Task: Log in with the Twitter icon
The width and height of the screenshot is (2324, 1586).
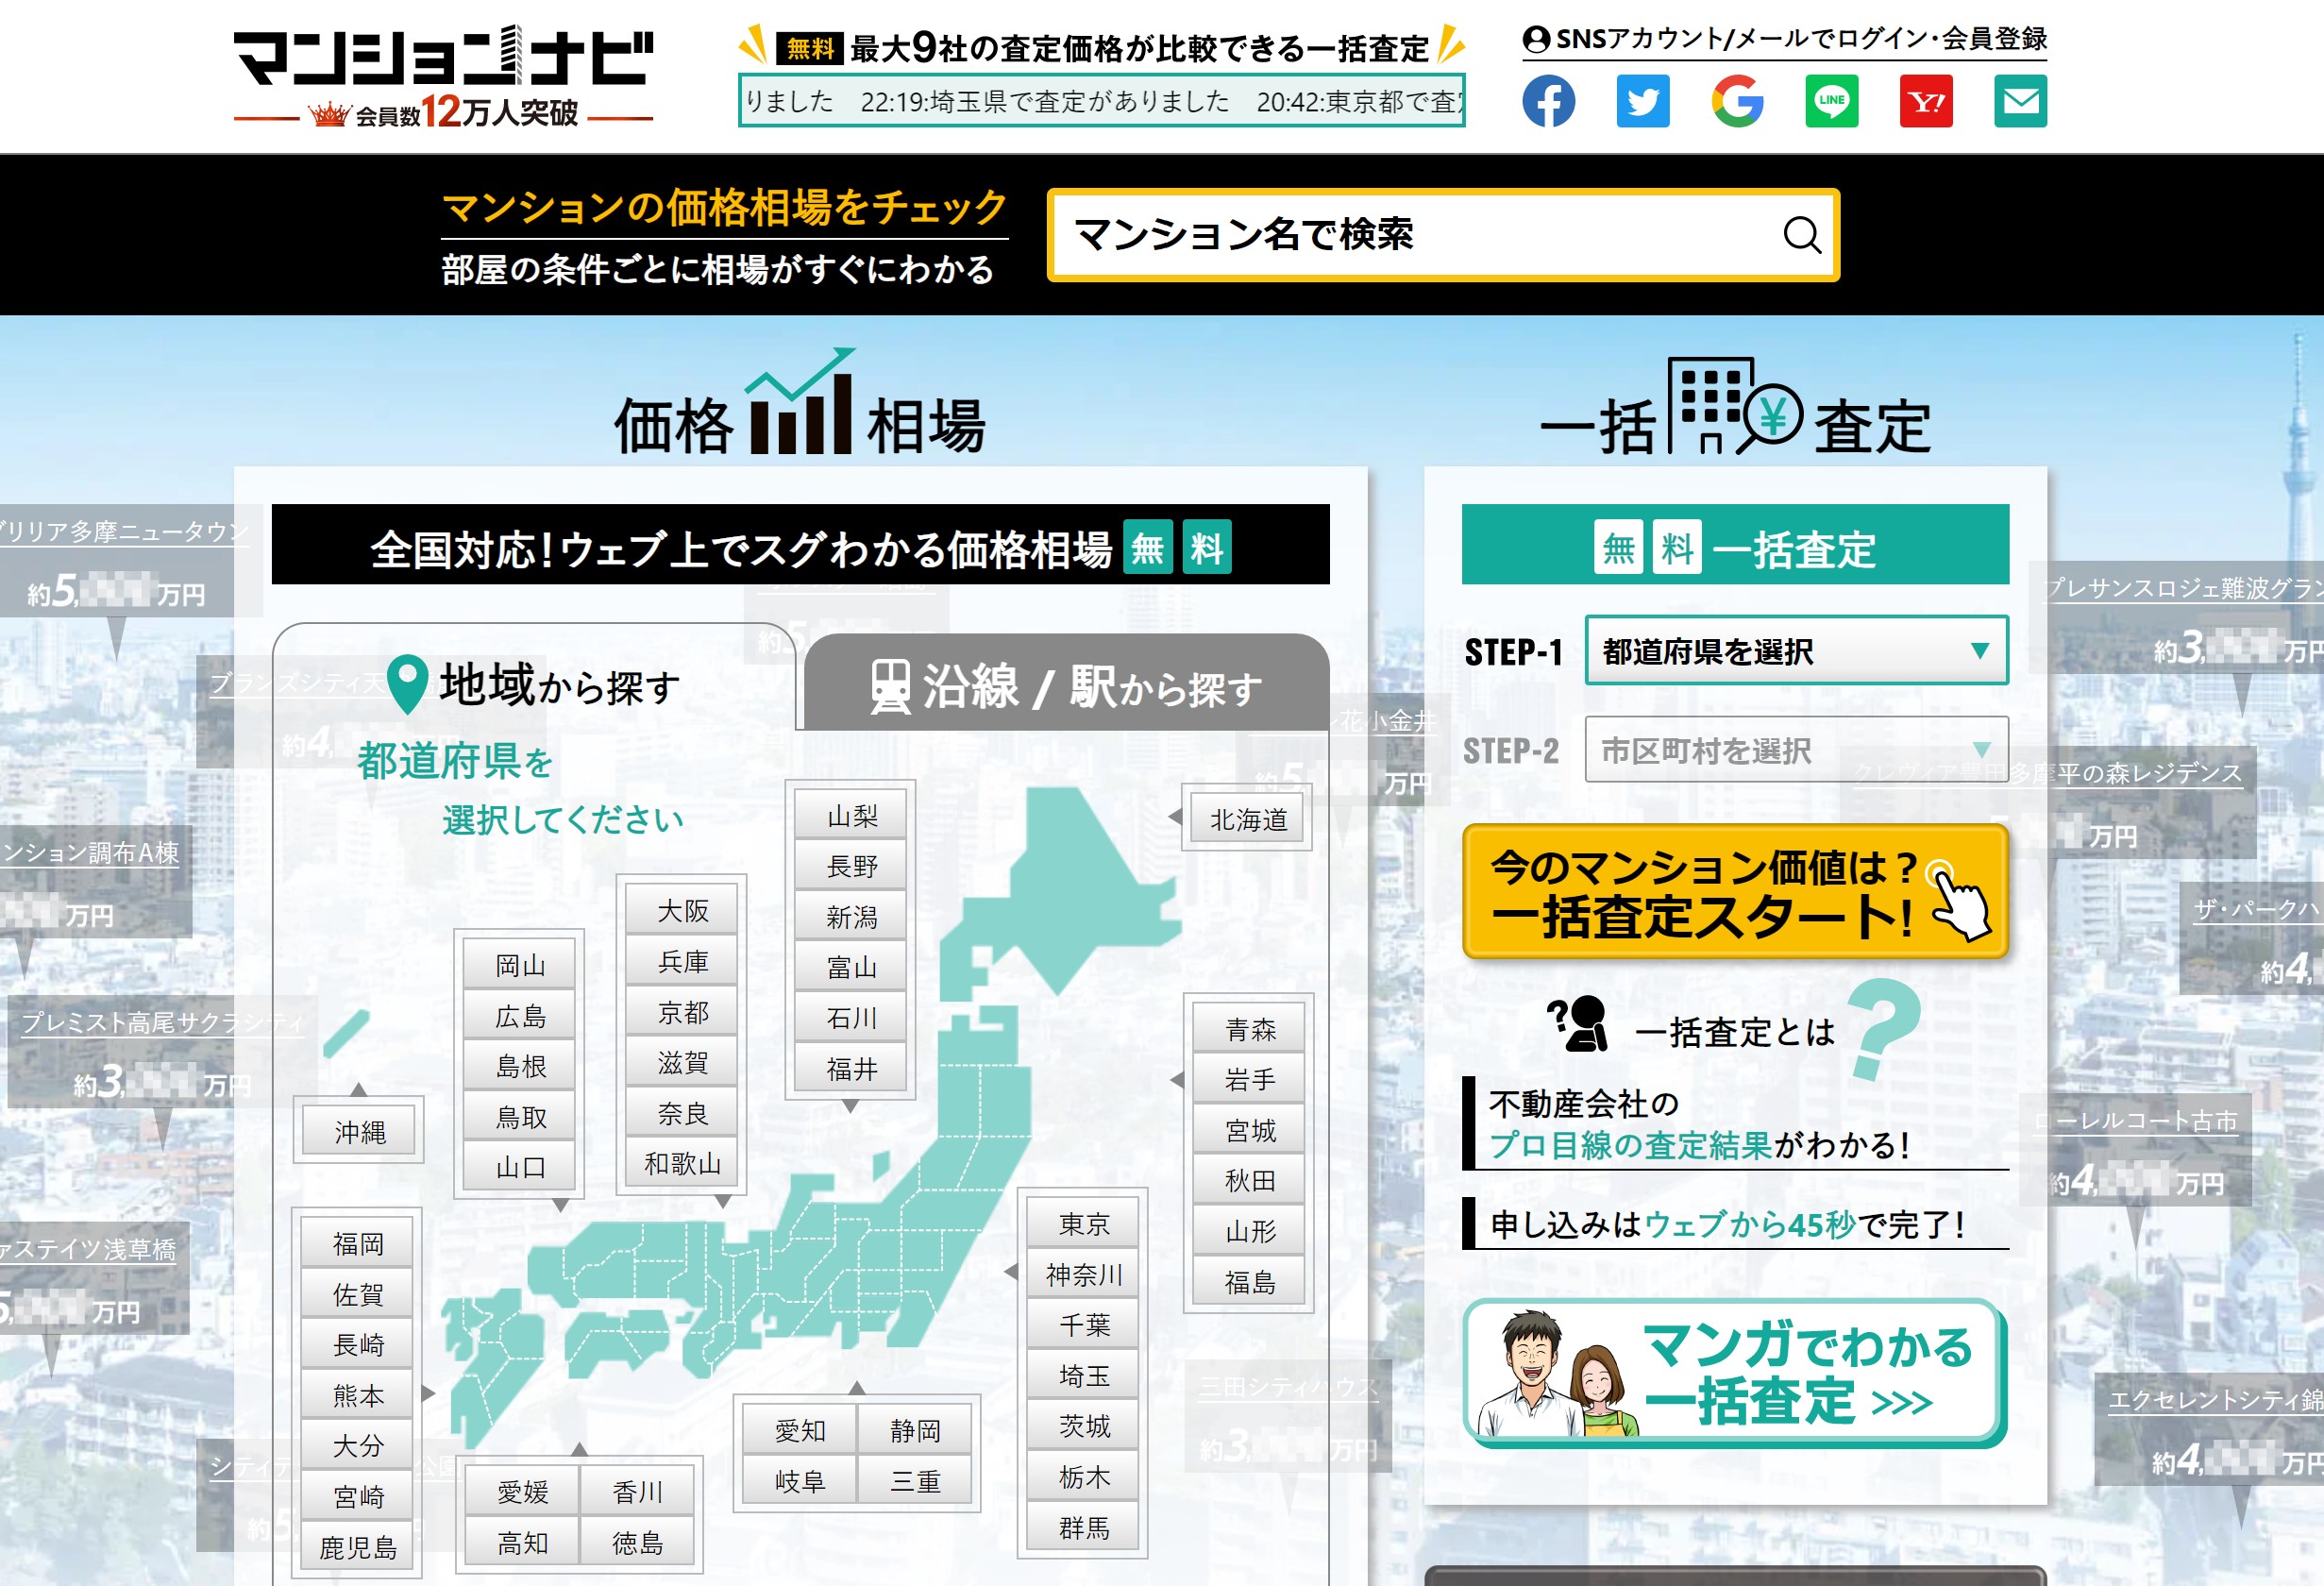Action: tap(1643, 101)
